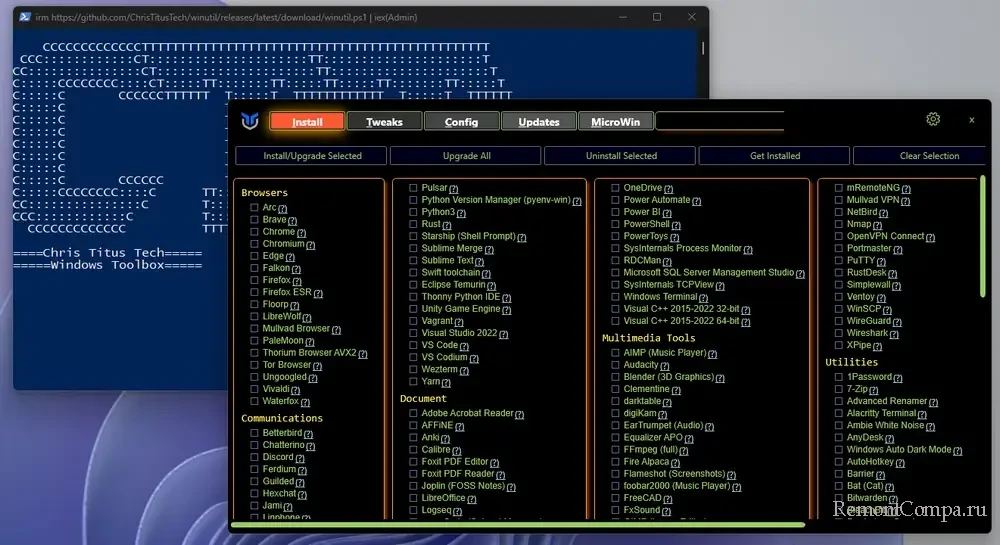
Task: Open the info (?) link next to Calibre
Action: (456, 451)
